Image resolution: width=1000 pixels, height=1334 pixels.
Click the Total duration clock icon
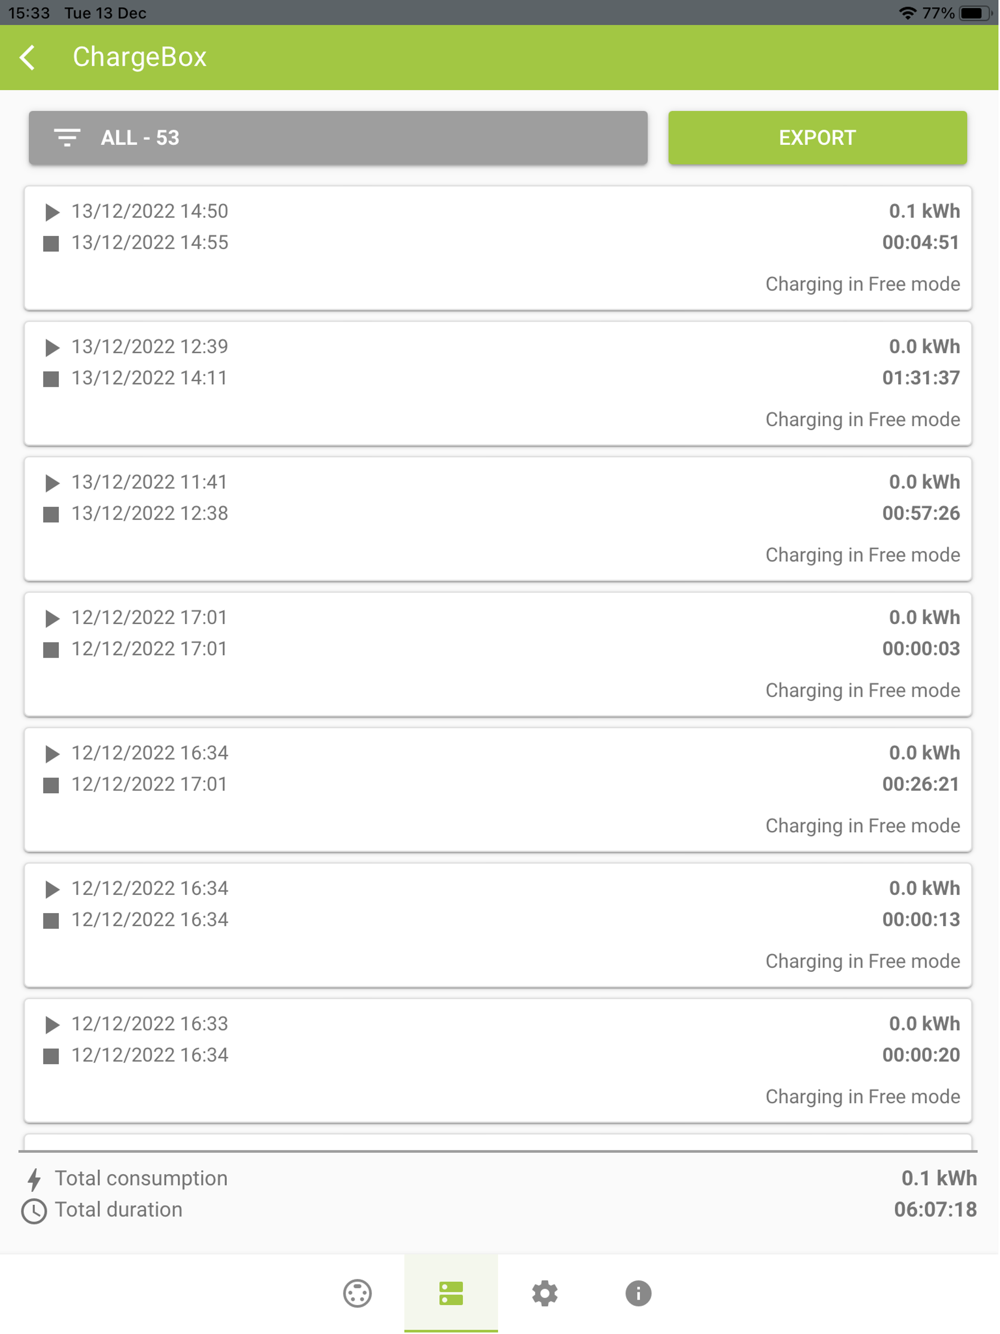[x=34, y=1211]
